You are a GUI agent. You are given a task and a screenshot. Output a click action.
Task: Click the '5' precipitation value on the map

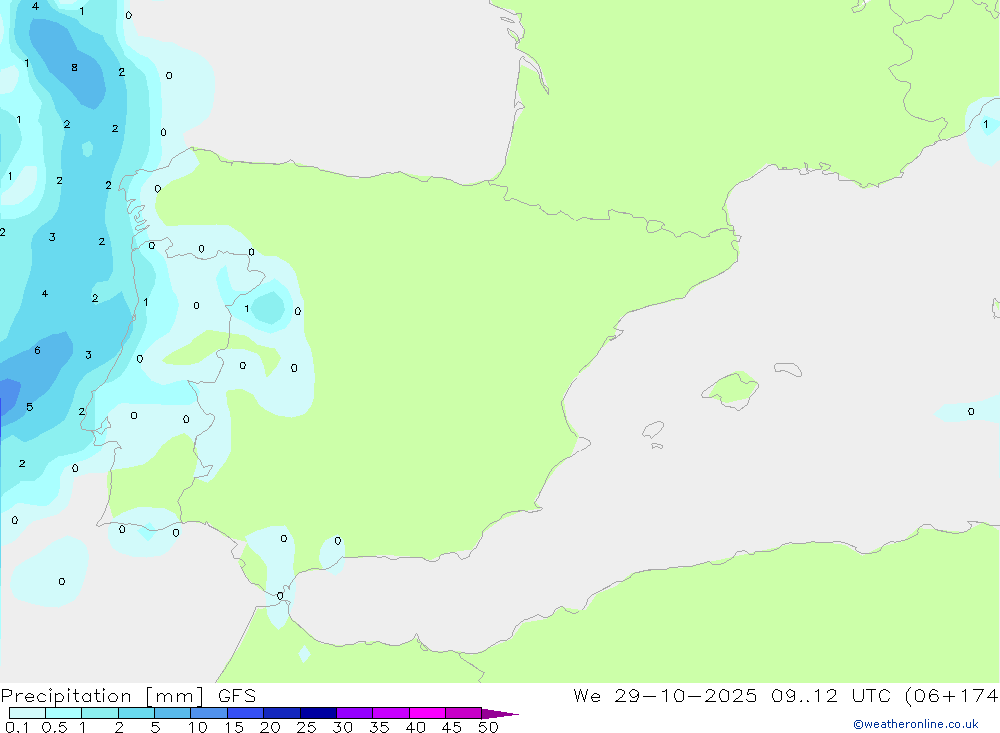point(30,407)
